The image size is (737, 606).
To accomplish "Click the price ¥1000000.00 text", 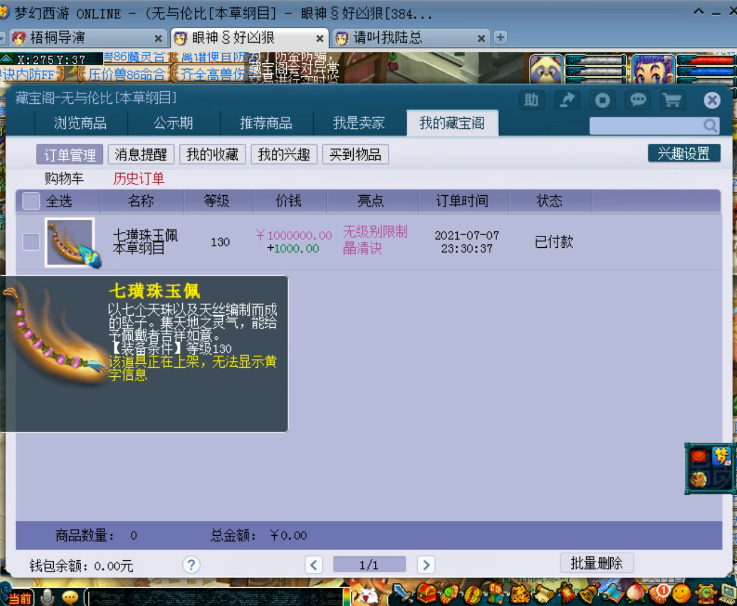I will (294, 235).
